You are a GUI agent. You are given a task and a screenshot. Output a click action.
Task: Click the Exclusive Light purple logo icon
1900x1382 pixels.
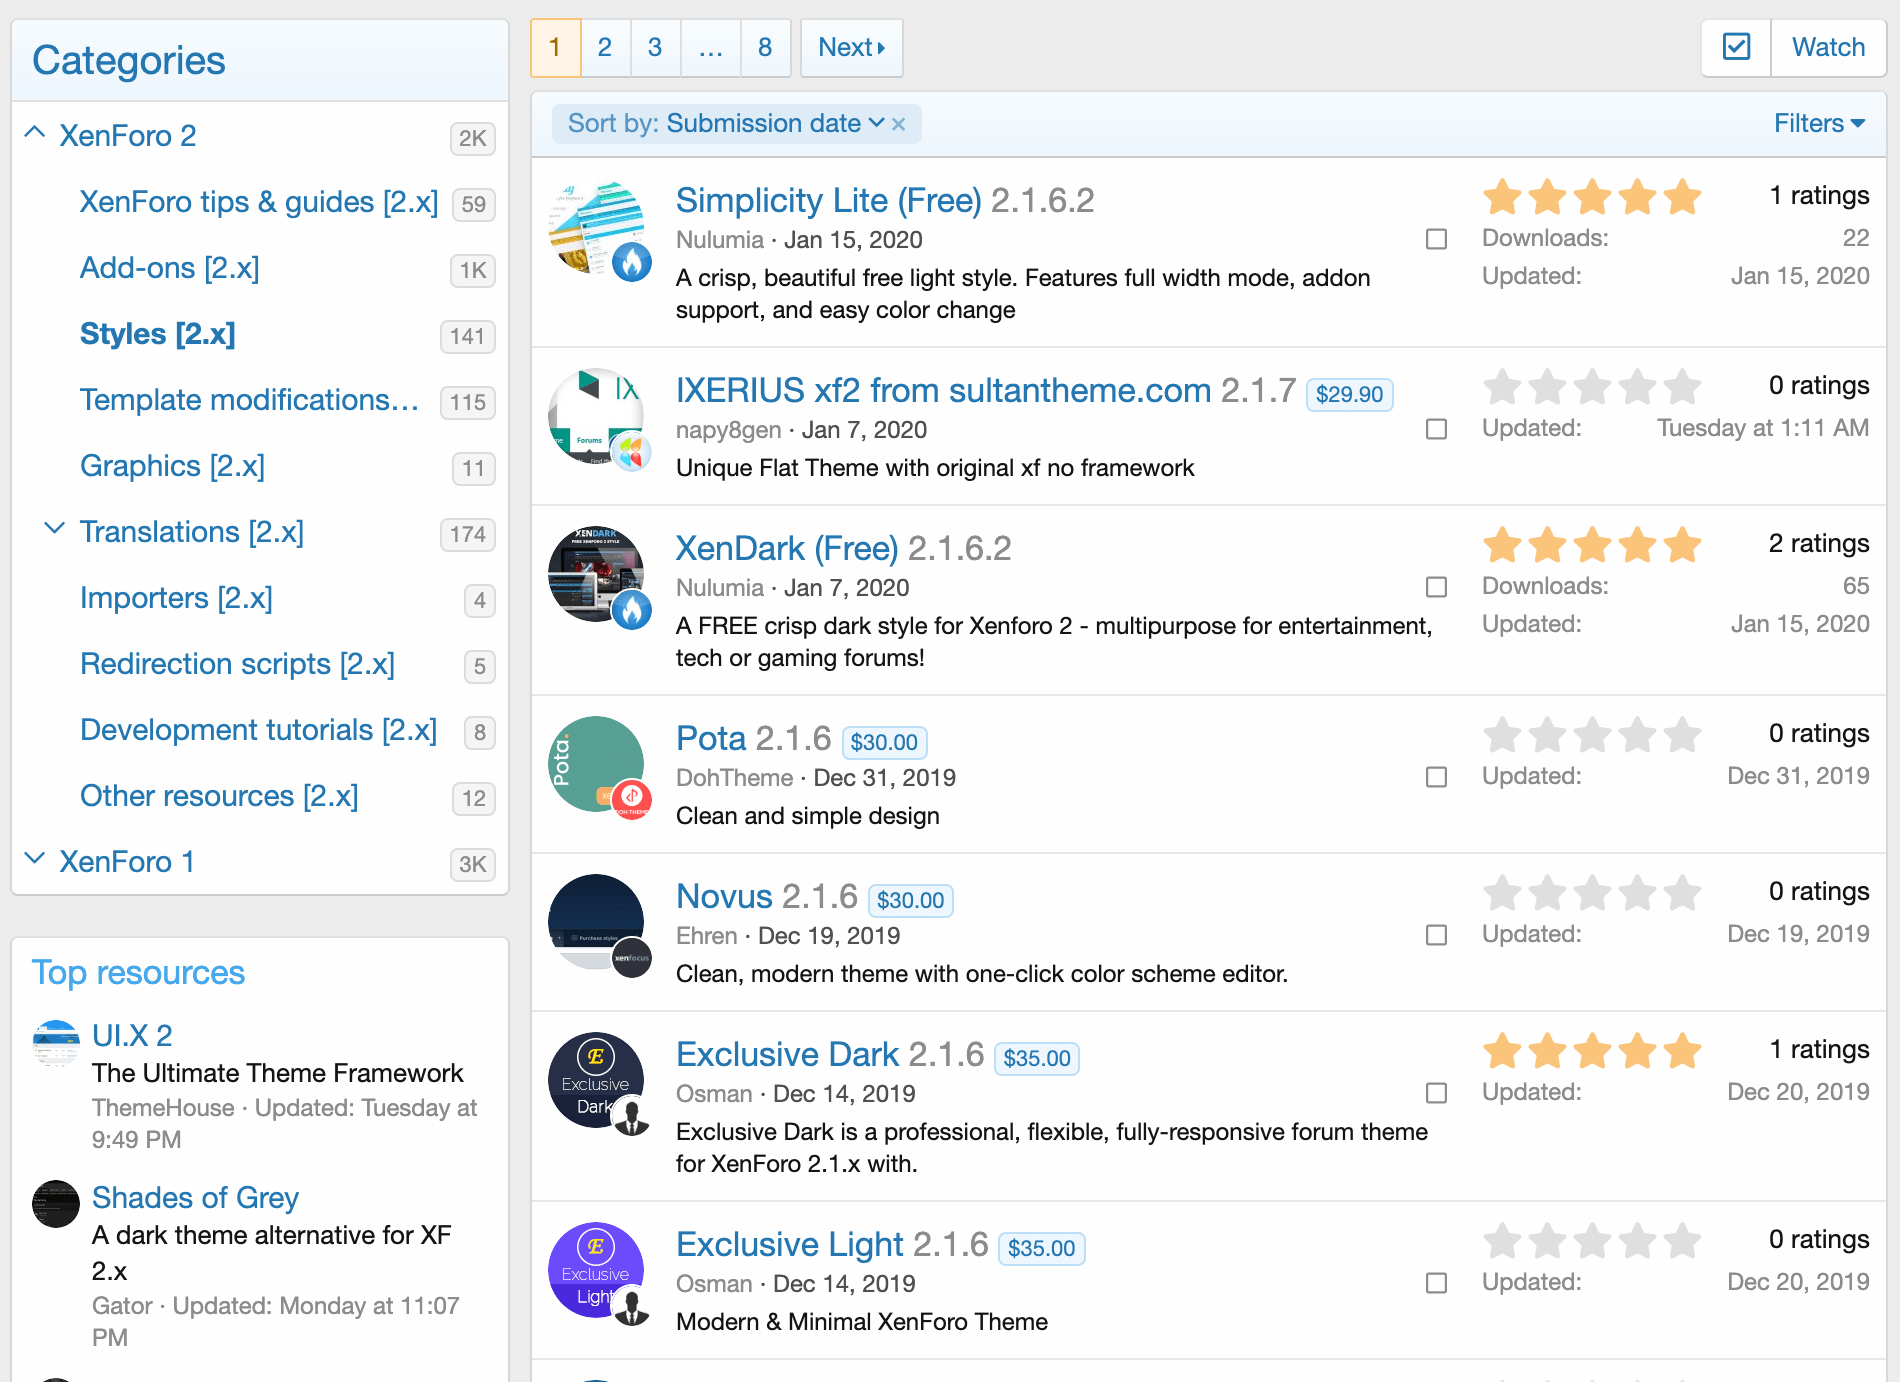click(x=596, y=1270)
